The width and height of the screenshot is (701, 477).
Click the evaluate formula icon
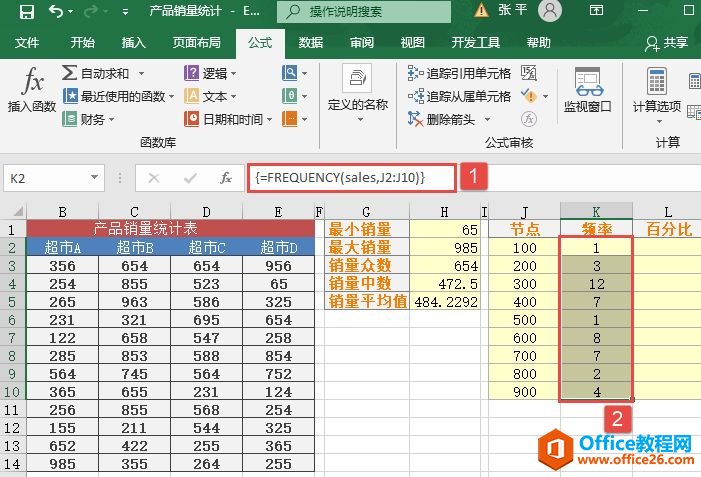(529, 119)
